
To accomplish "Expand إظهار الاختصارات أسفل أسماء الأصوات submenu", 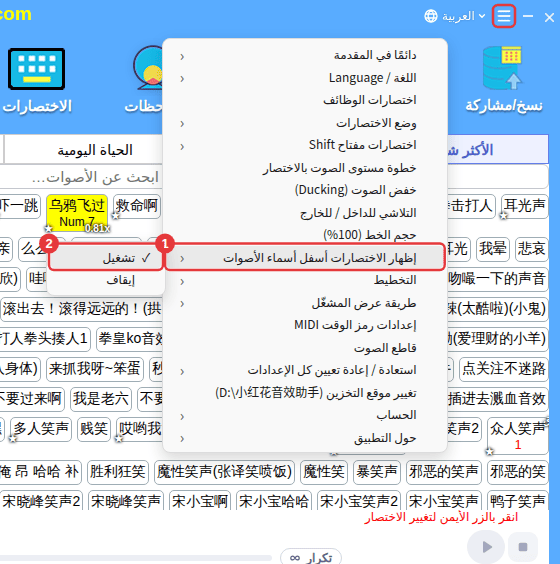I will 305,258.
